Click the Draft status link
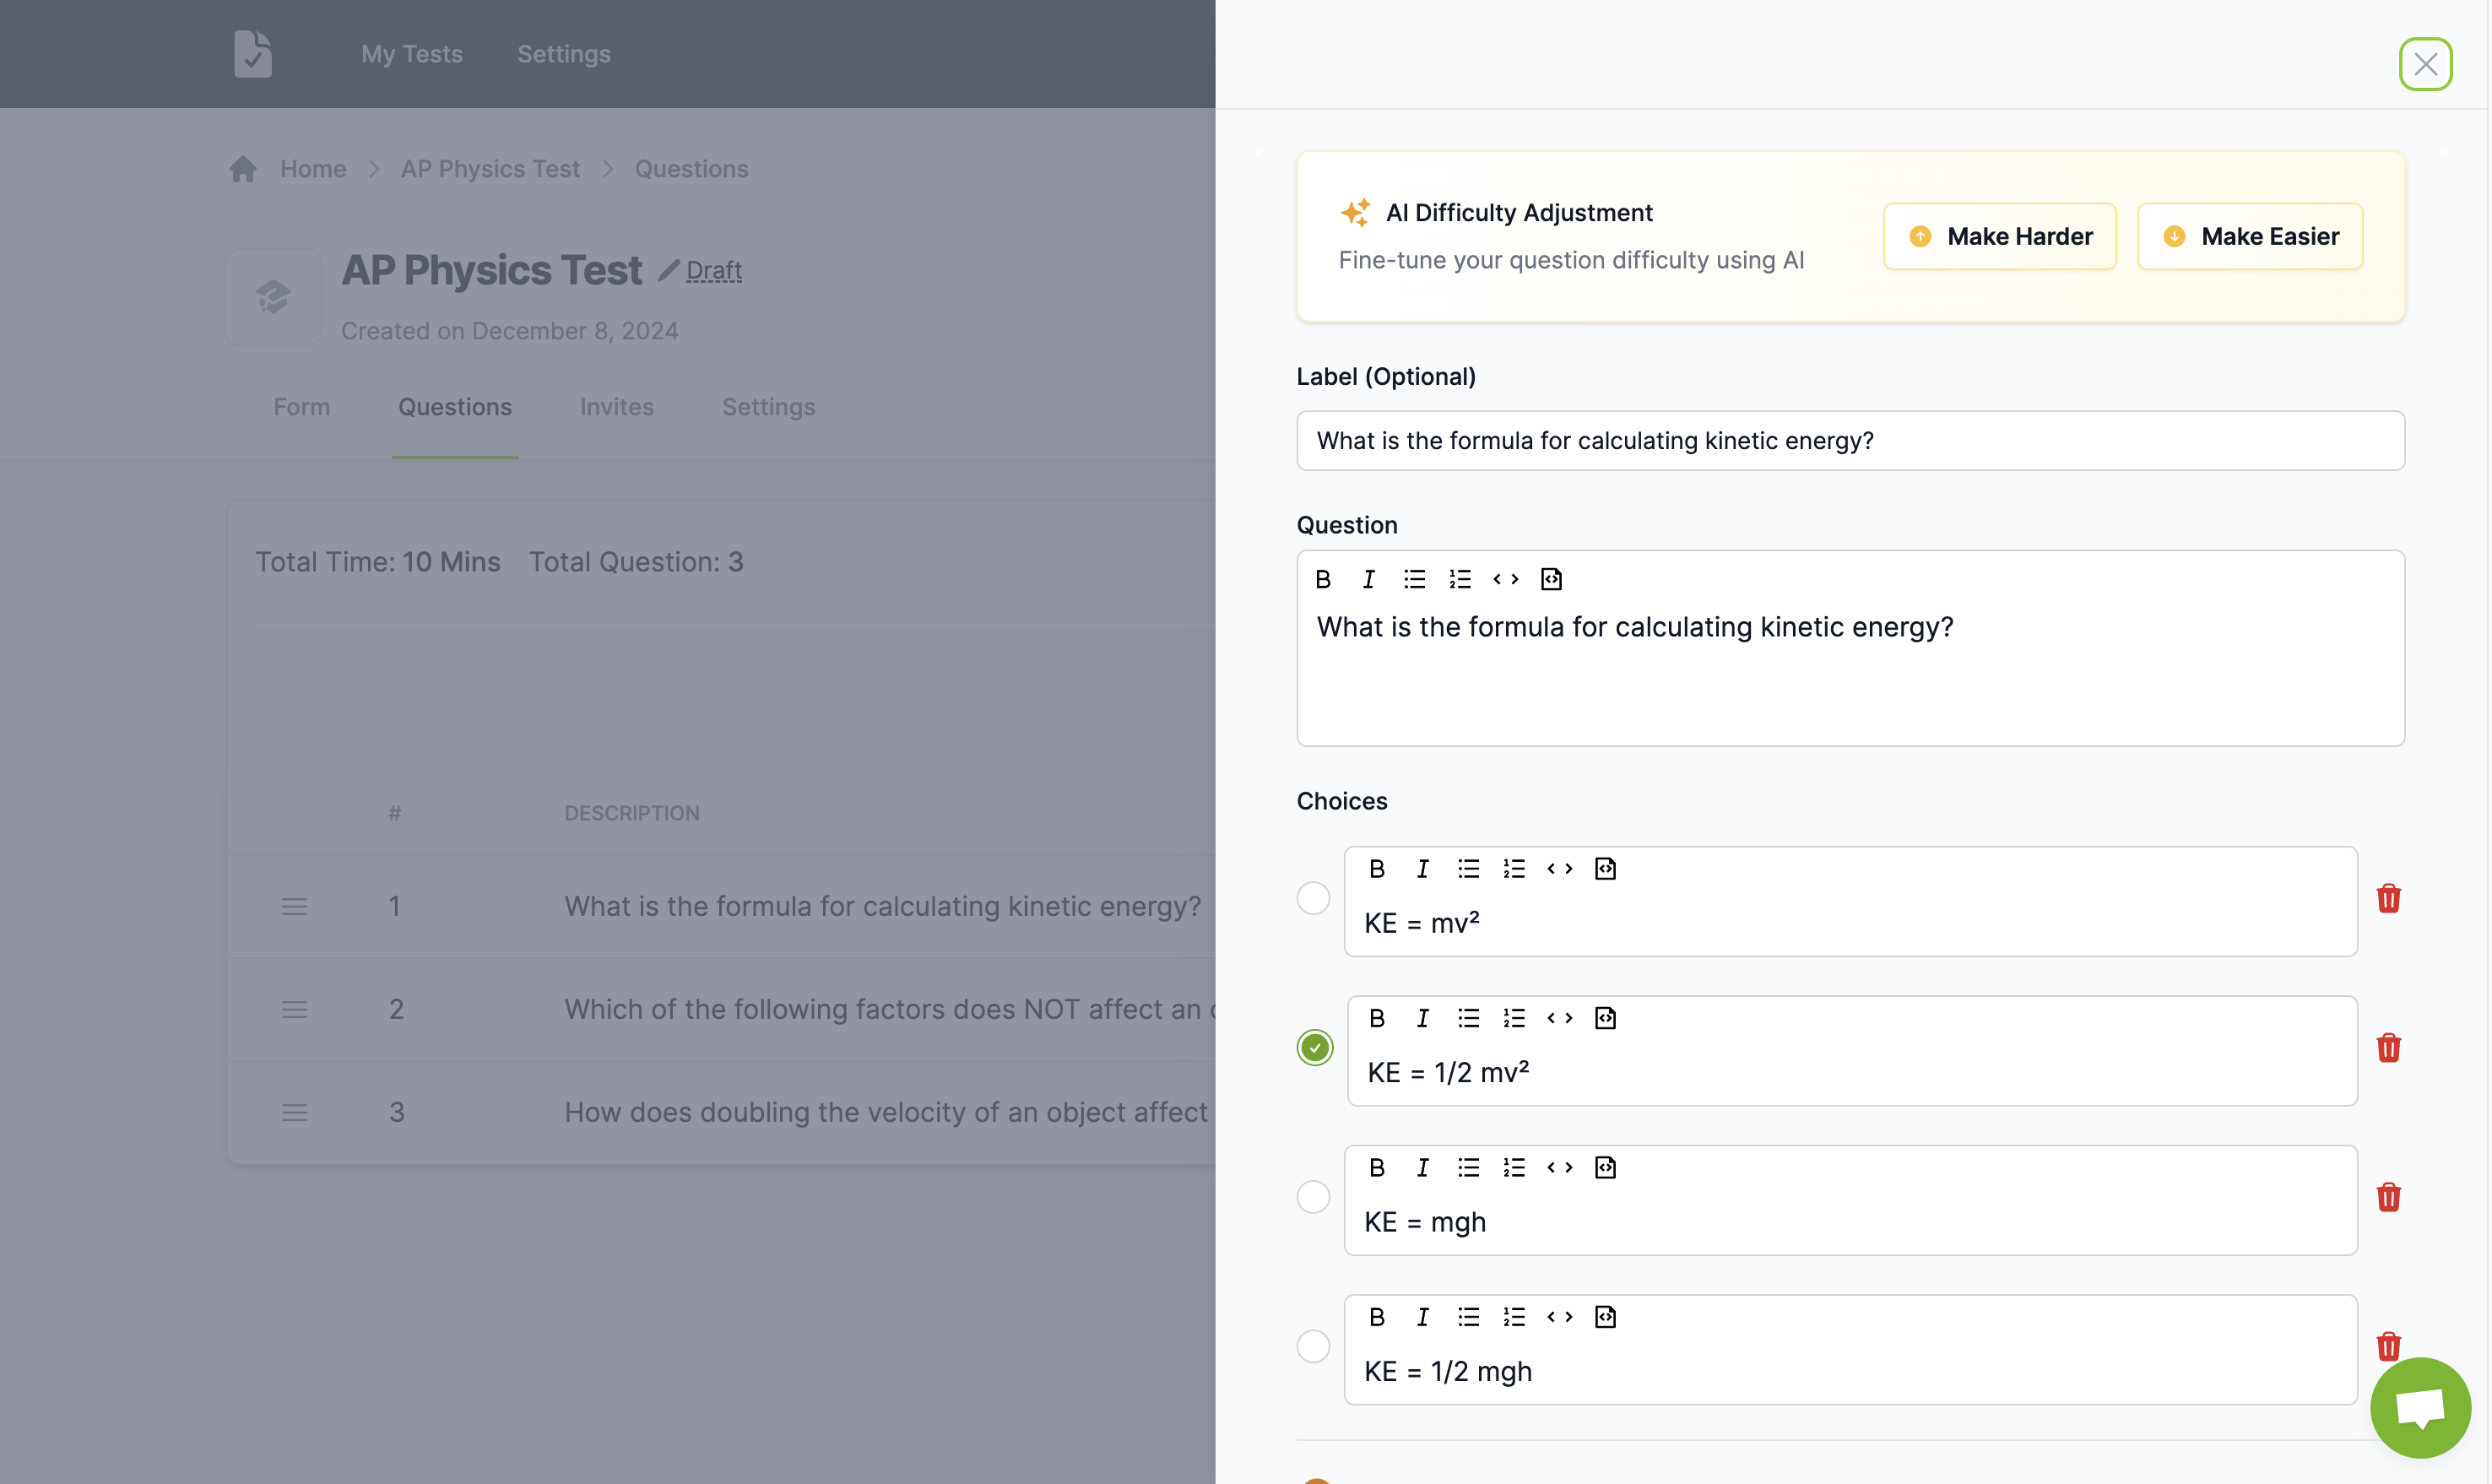This screenshot has width=2492, height=1484. (713, 270)
